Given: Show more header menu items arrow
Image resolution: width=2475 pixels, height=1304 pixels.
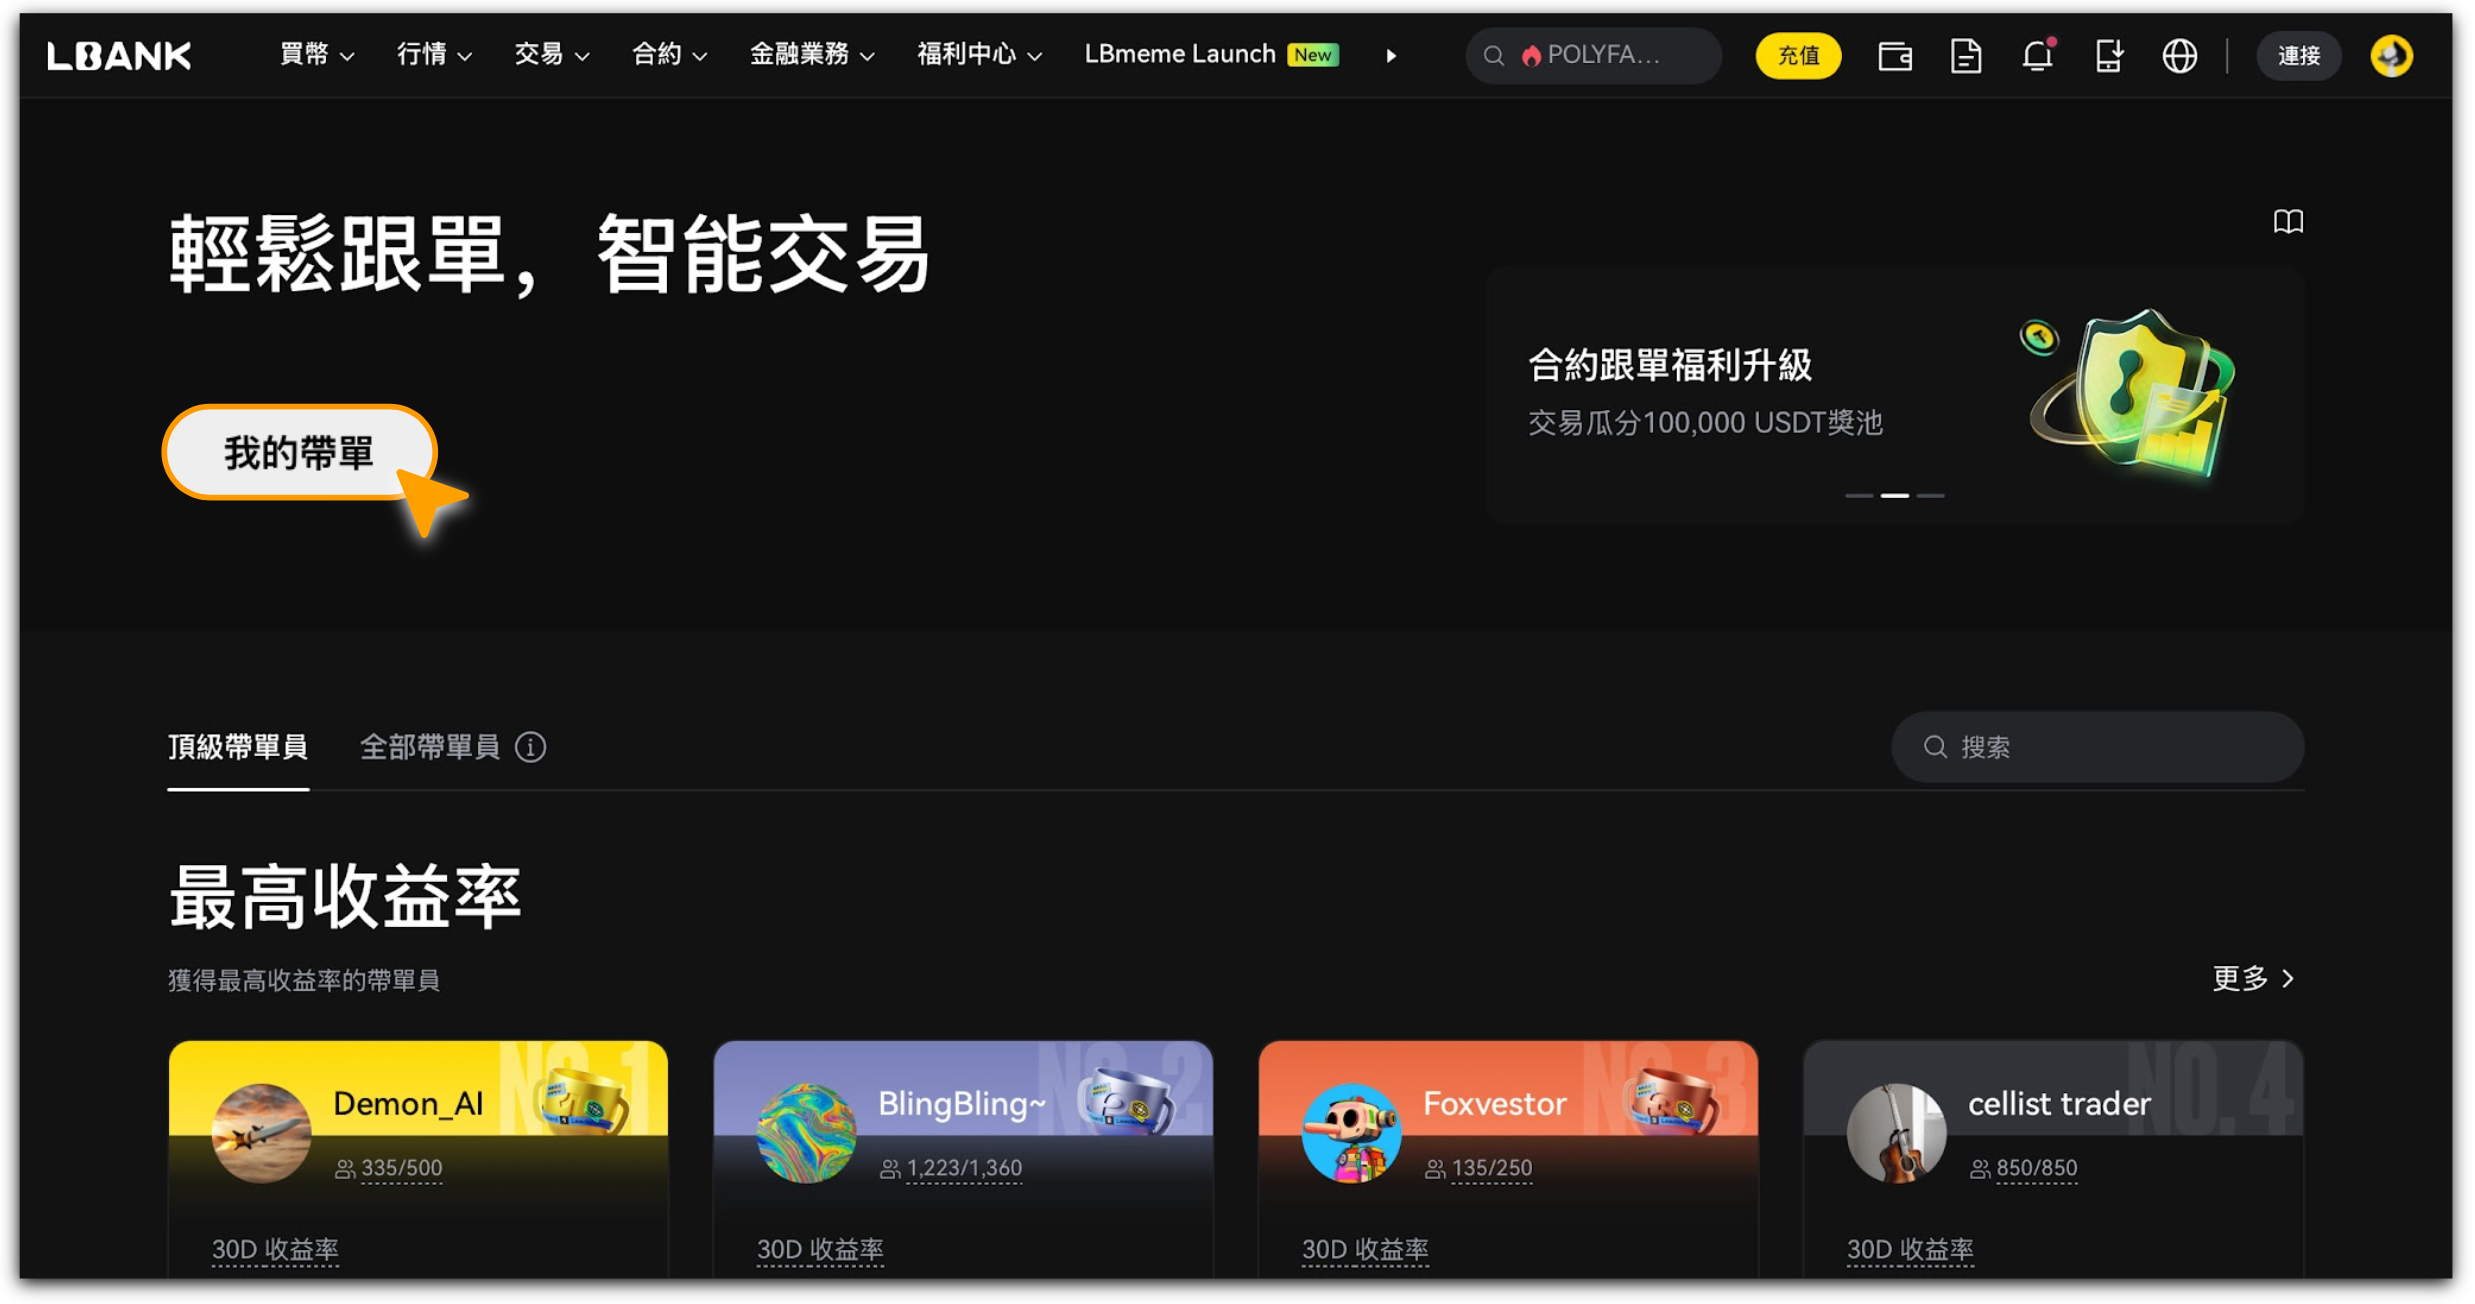Looking at the screenshot, I should [1391, 56].
